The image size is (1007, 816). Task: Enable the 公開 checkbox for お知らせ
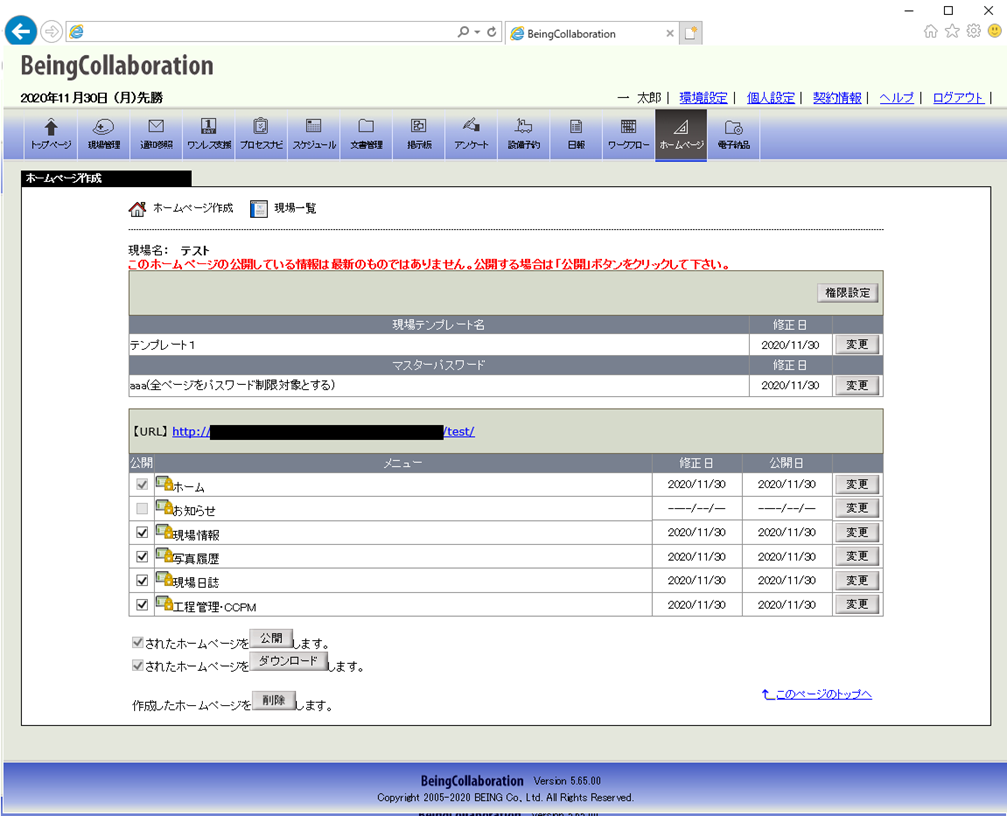pyautogui.click(x=142, y=508)
